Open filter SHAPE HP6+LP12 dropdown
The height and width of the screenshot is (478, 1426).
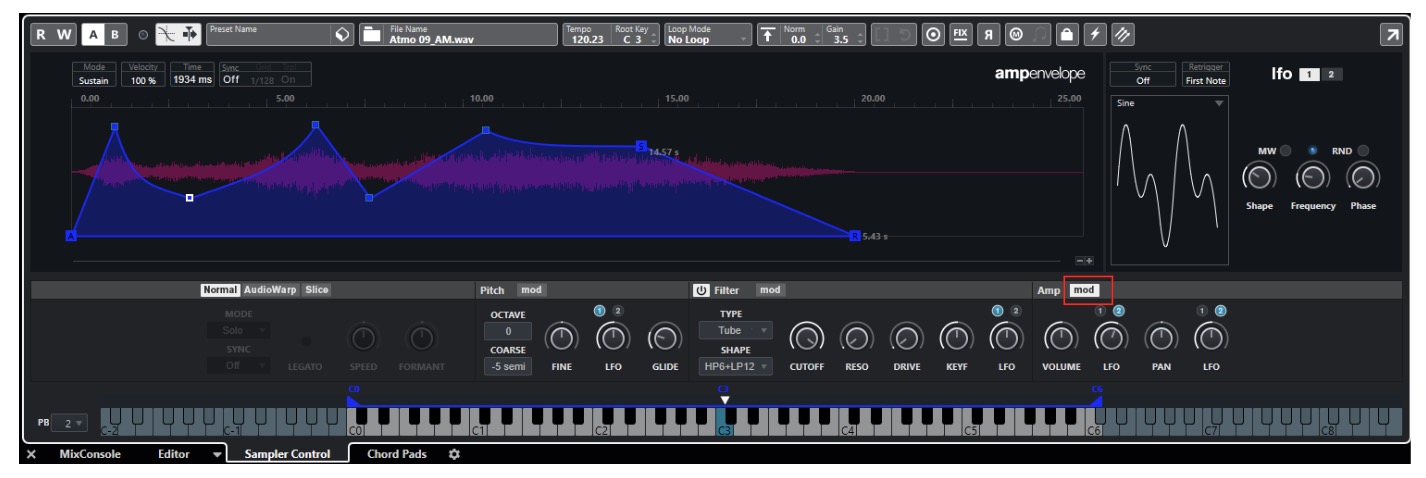click(x=734, y=367)
